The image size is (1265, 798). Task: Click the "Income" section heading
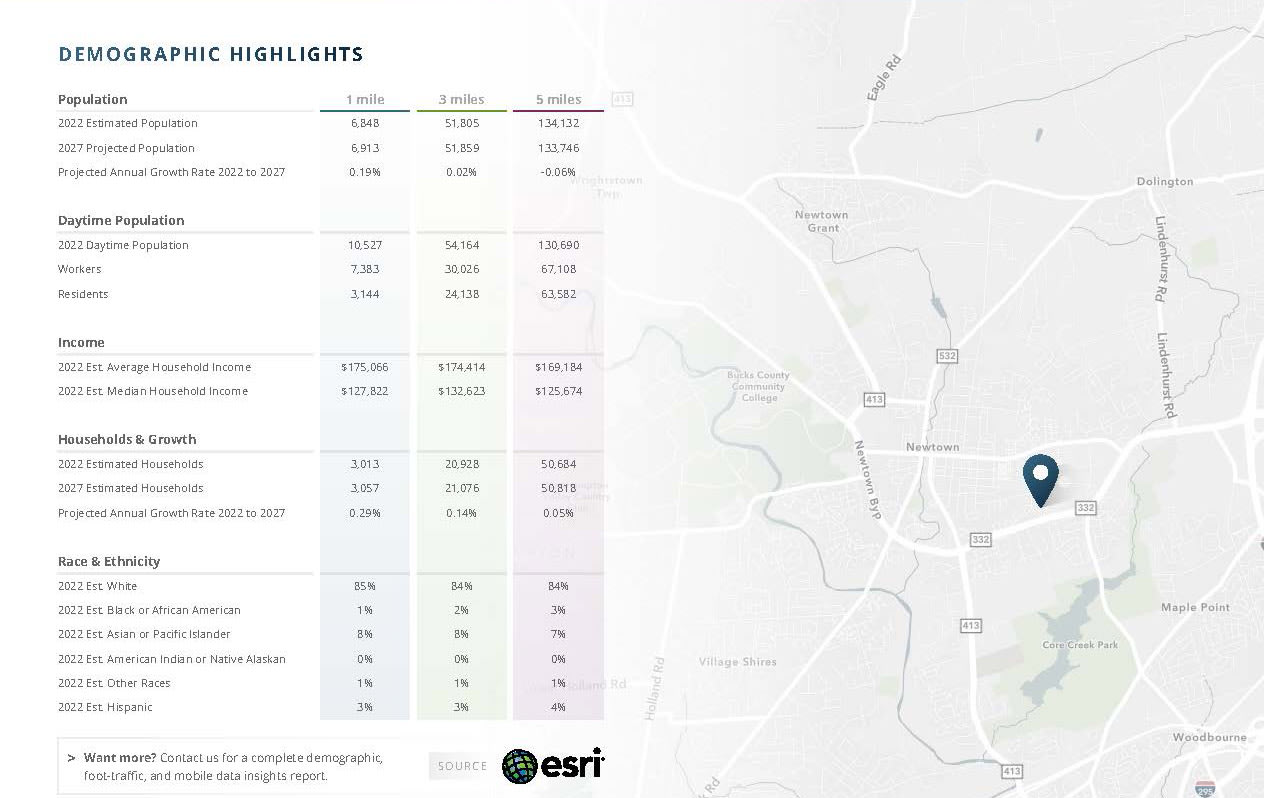coord(81,342)
